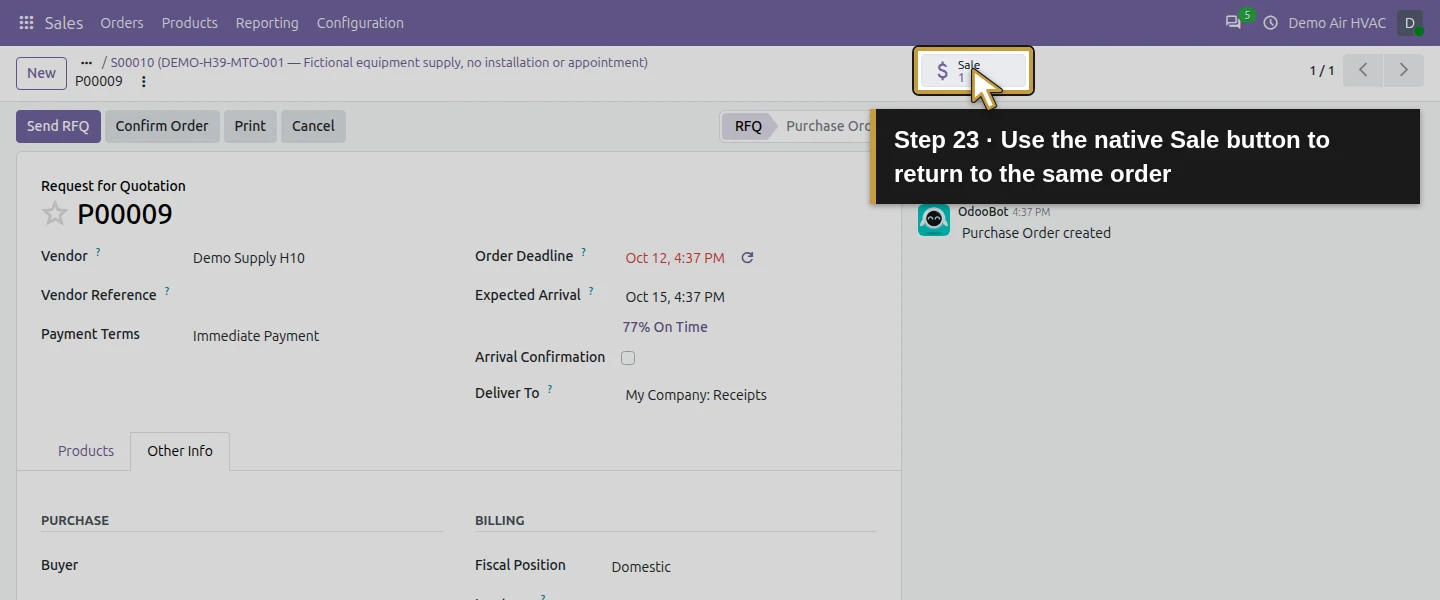Open the Reporting menu
The image size is (1440, 600).
point(267,22)
